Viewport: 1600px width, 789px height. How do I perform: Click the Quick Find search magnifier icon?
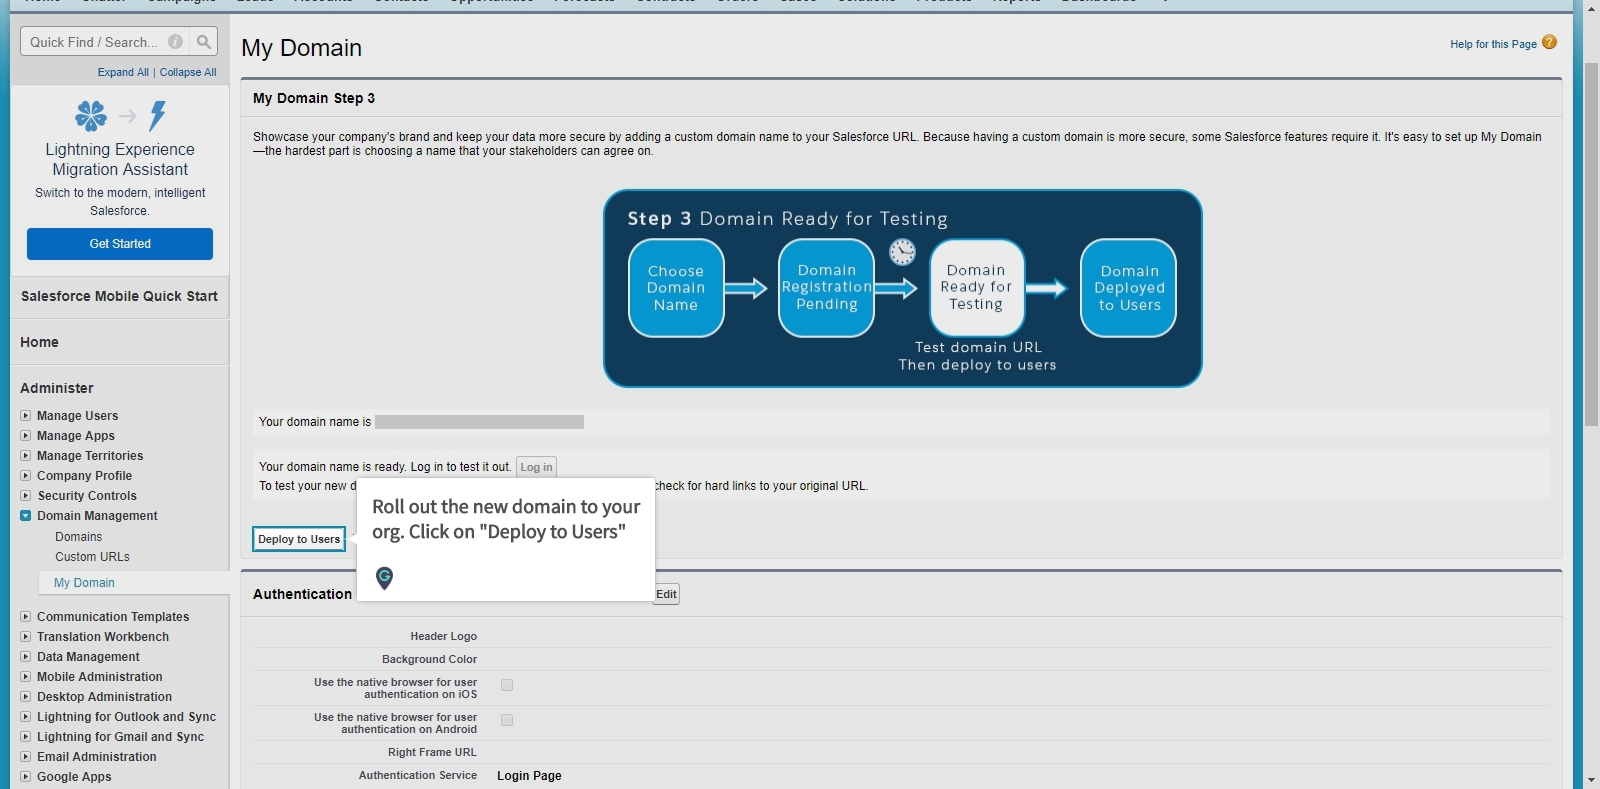[x=204, y=42]
